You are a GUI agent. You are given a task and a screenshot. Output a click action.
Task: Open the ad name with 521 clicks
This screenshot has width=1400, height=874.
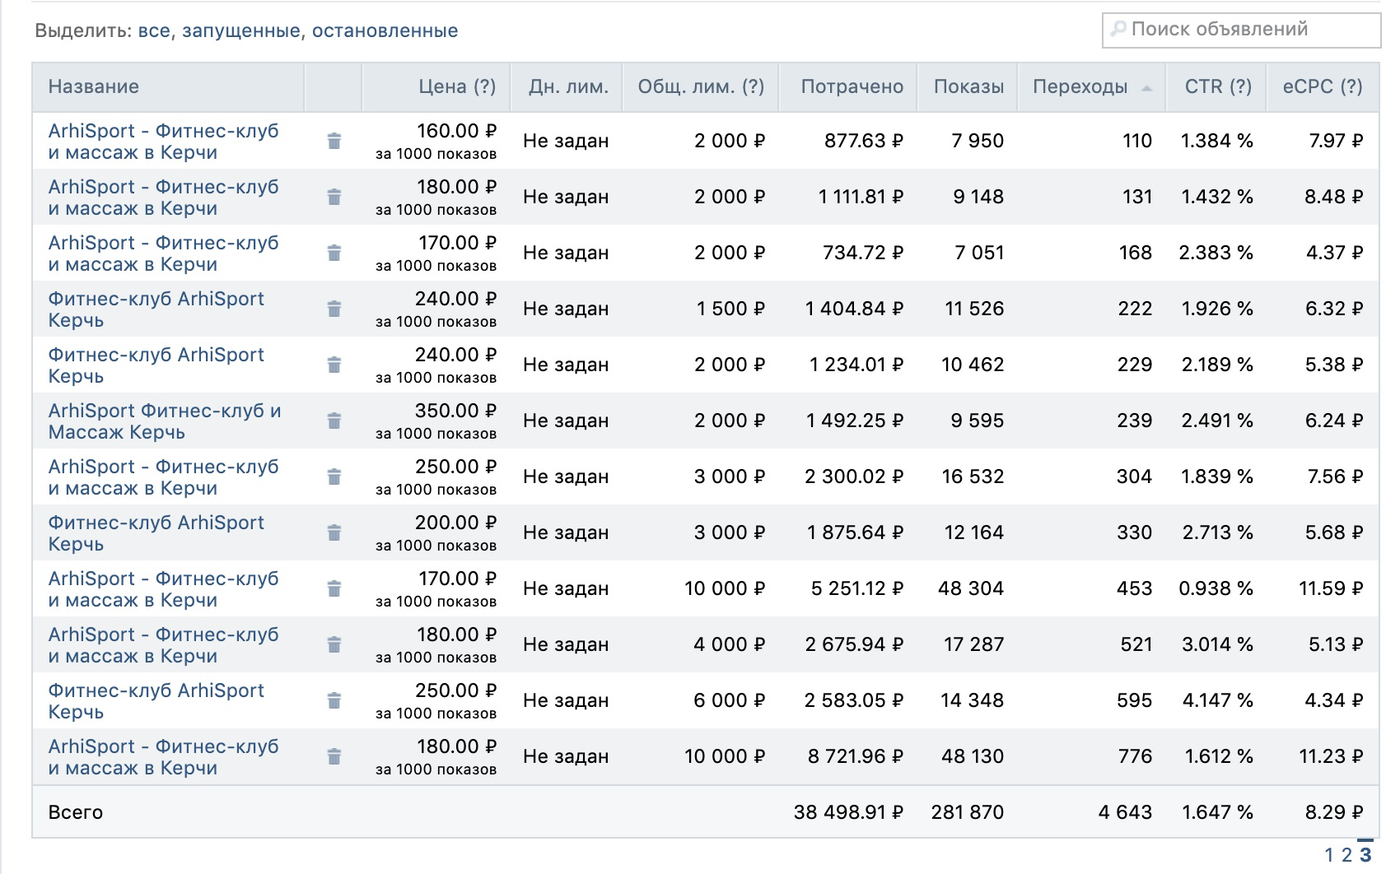[163, 646]
